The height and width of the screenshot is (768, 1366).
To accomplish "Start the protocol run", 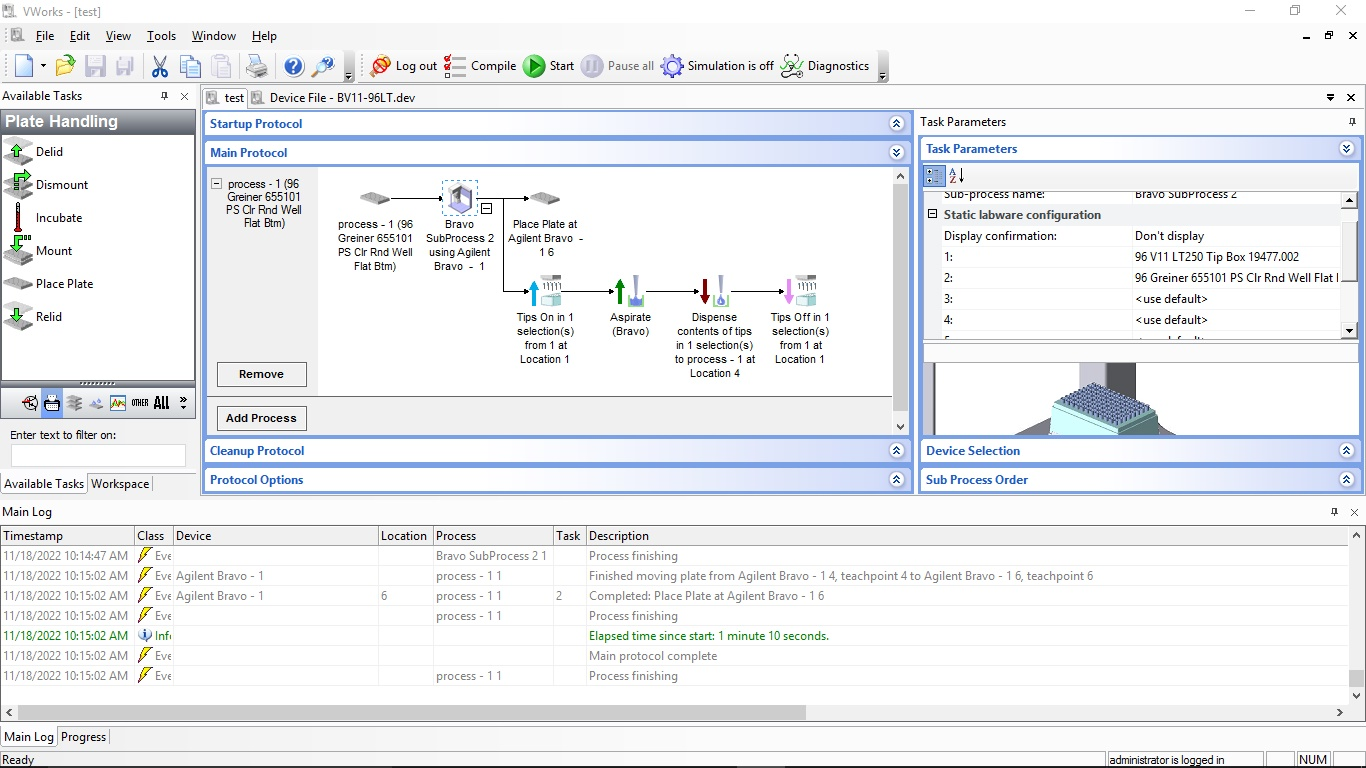I will 549,66.
